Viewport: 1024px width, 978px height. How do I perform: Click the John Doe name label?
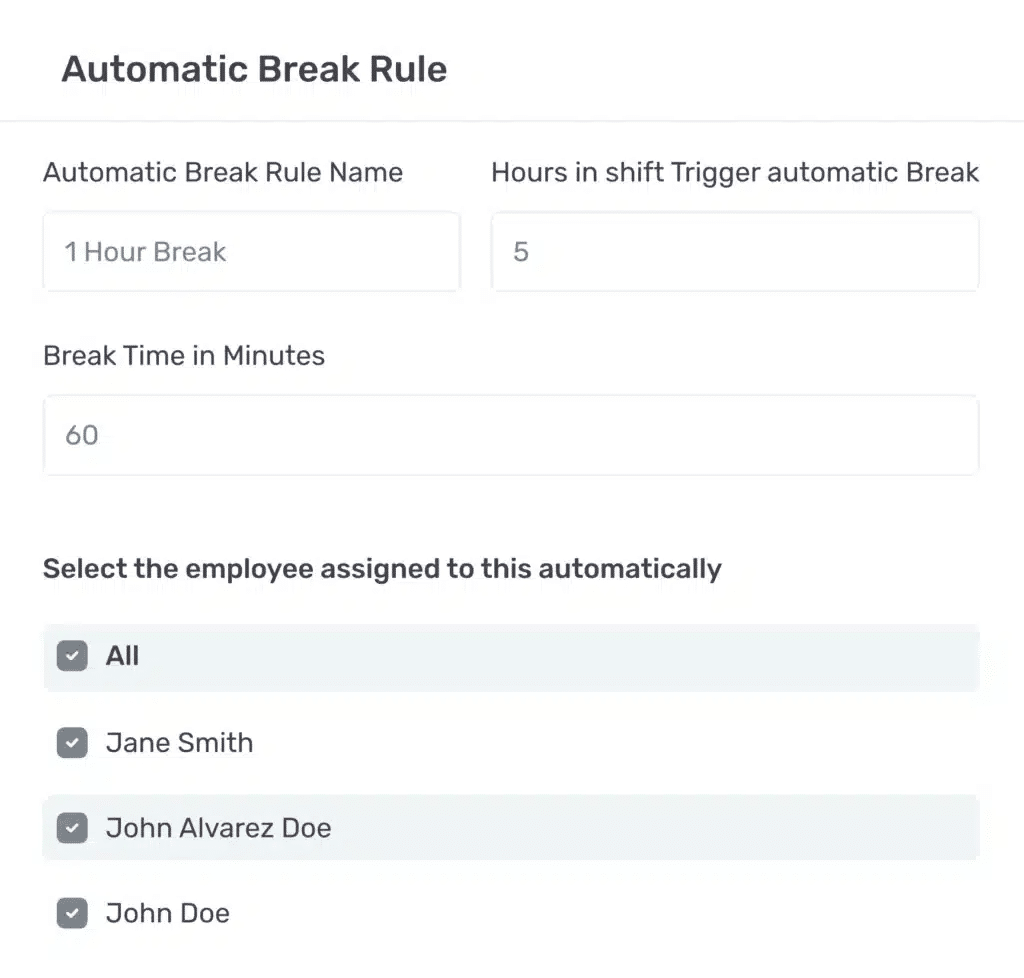coord(168,913)
